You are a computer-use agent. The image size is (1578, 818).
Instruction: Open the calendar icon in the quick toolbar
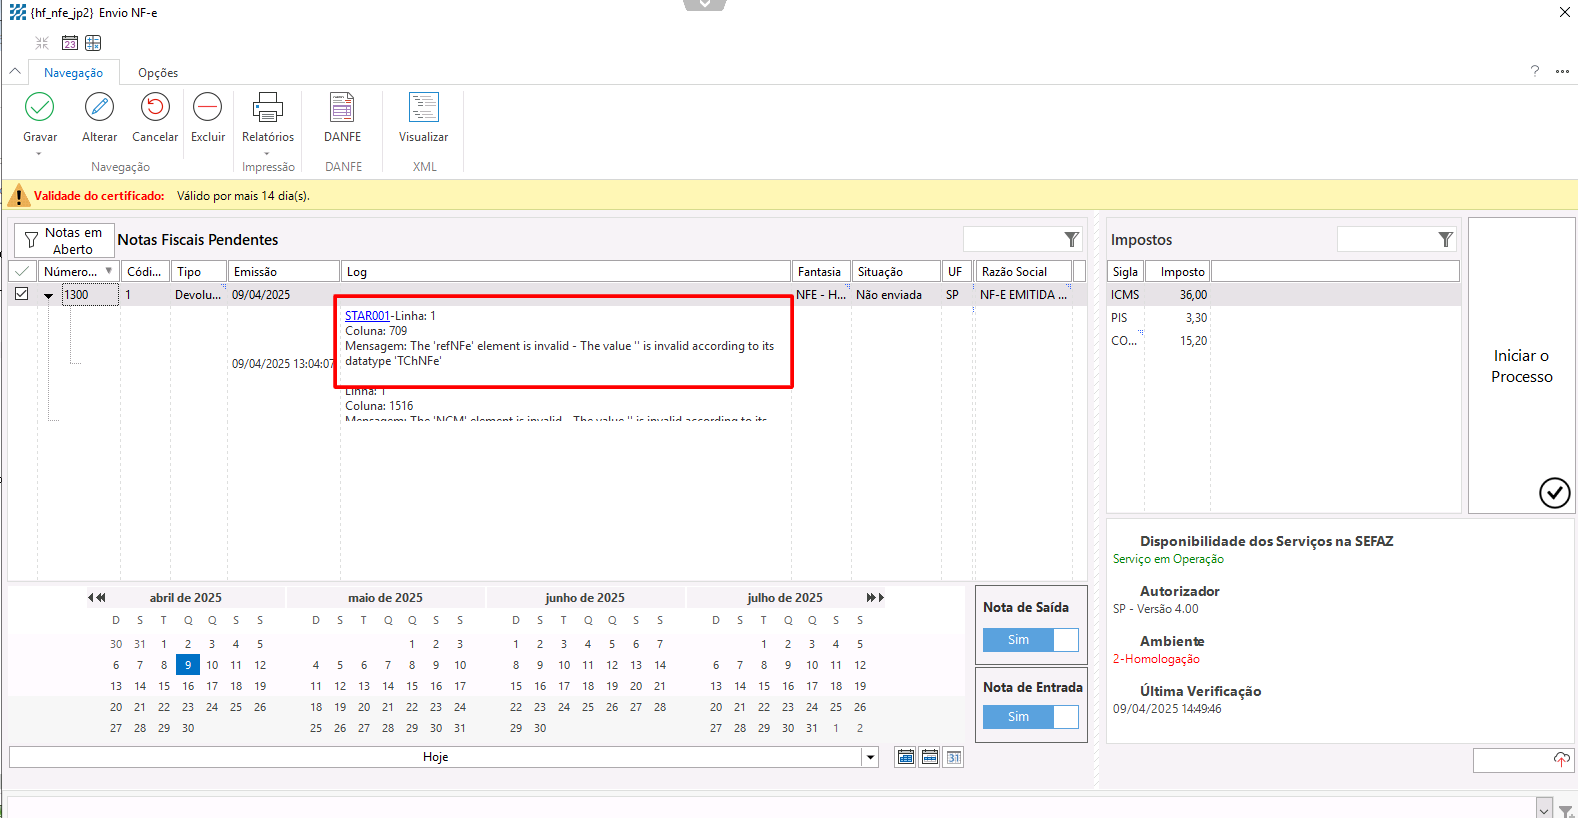point(70,43)
